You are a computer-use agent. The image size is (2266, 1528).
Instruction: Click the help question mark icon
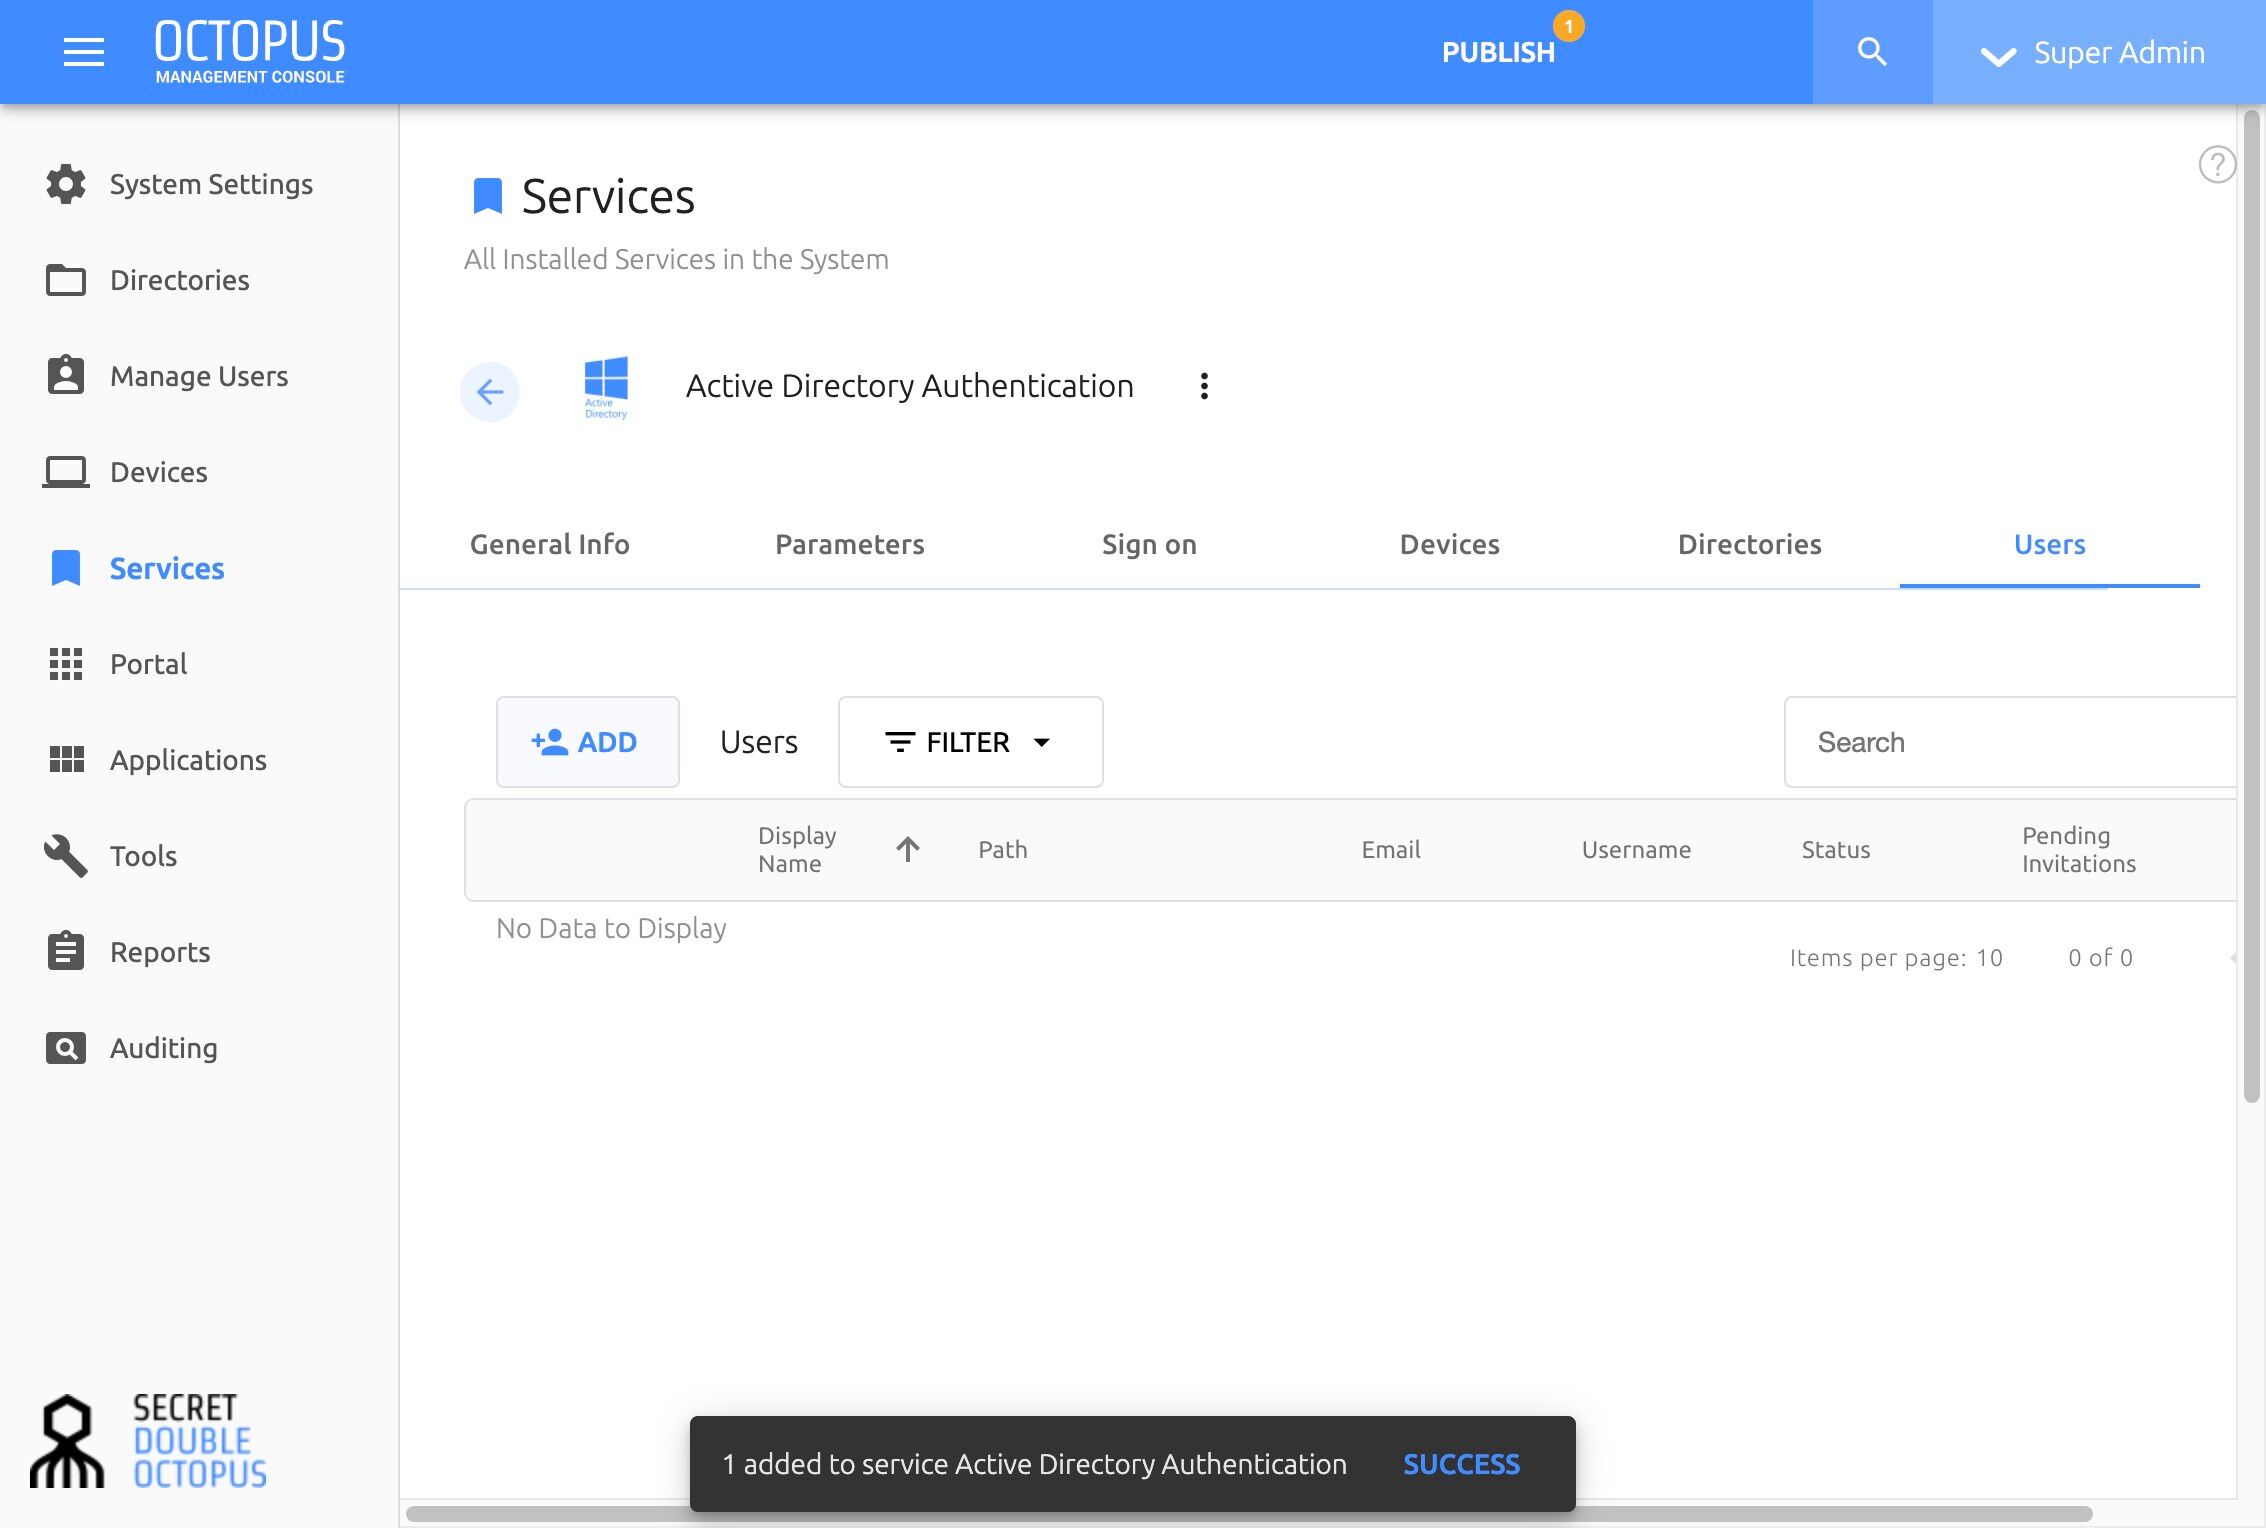coord(2216,164)
